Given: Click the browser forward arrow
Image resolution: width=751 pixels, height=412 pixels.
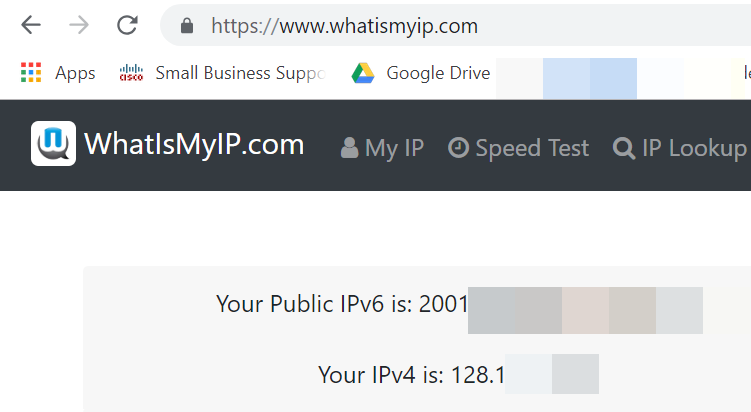Looking at the screenshot, I should (x=79, y=25).
